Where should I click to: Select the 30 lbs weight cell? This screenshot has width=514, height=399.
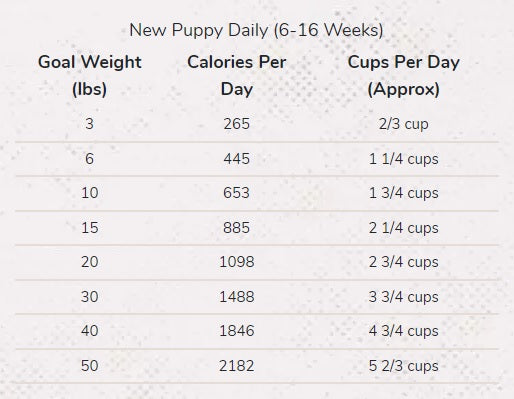pos(90,297)
